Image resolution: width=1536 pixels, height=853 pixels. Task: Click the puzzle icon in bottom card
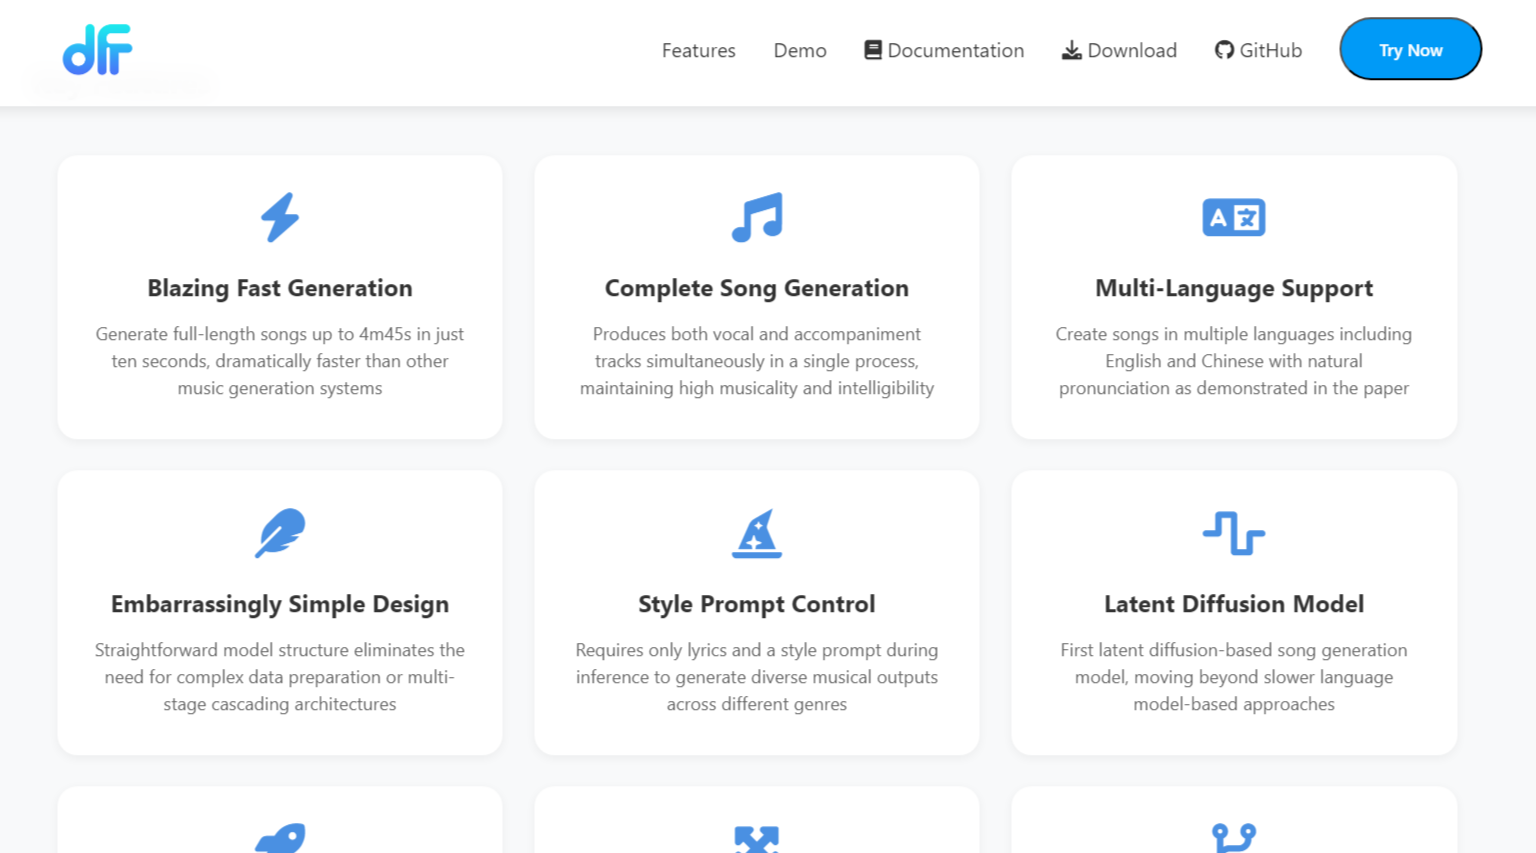coord(757,839)
